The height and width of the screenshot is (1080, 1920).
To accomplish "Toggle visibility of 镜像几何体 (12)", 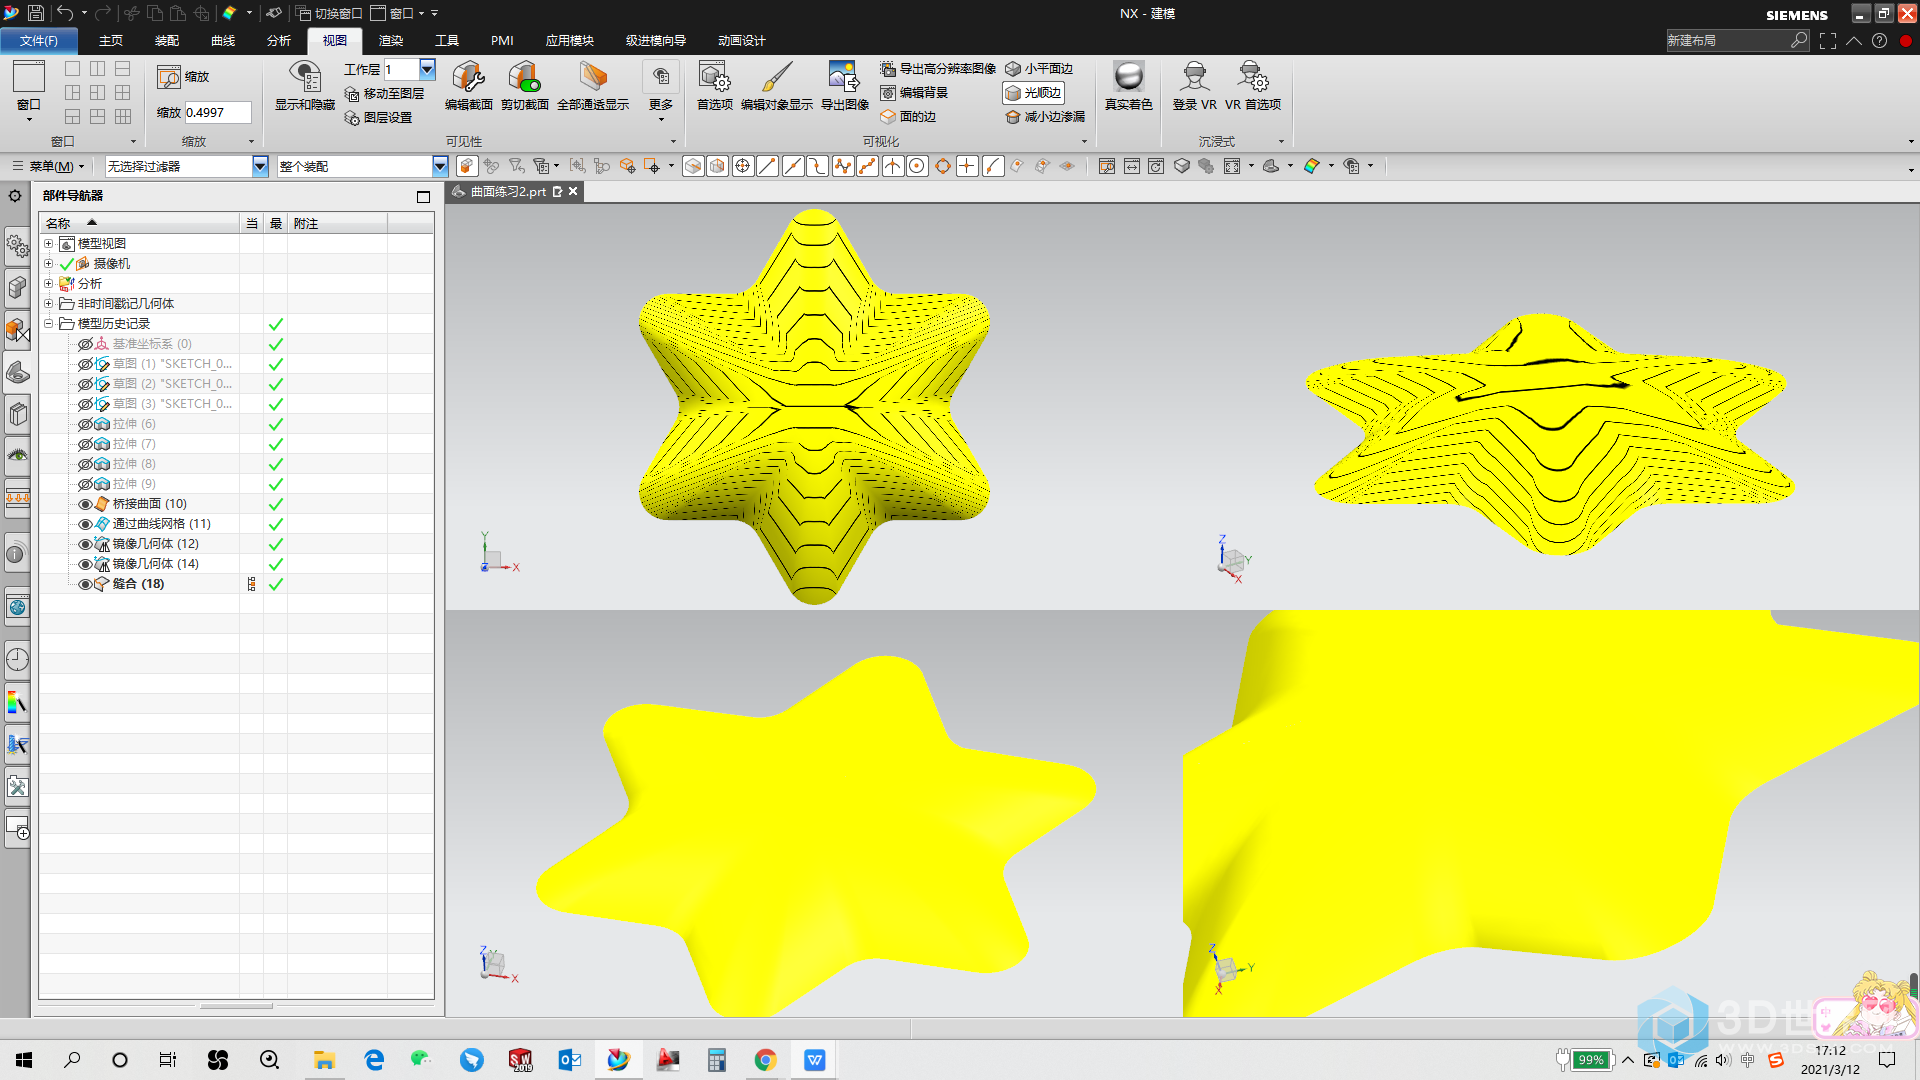I will (x=84, y=543).
